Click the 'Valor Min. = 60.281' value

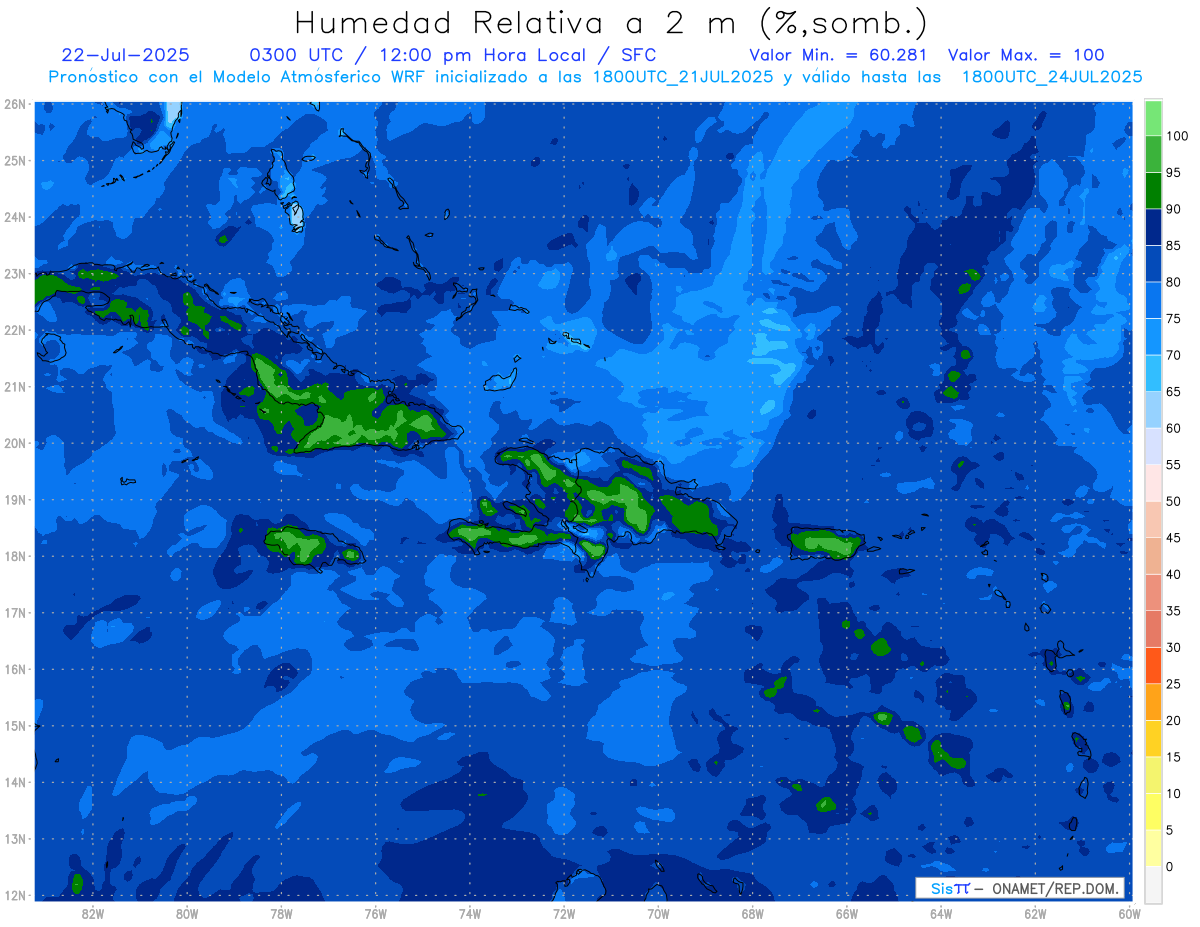[x=838, y=55]
